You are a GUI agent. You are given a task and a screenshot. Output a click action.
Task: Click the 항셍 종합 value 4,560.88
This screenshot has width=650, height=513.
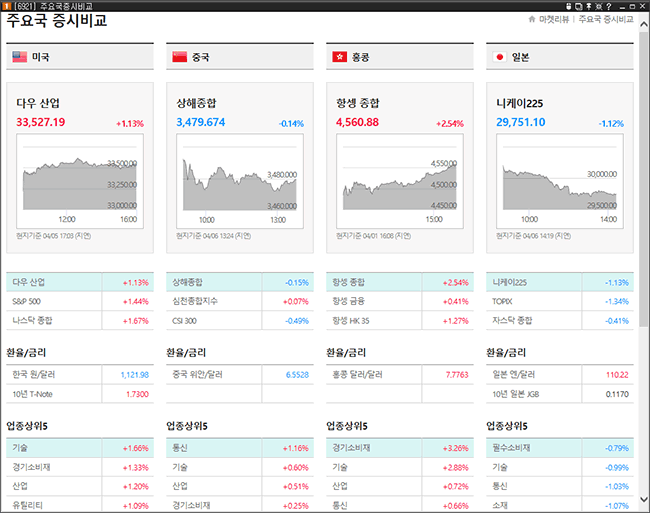pyautogui.click(x=357, y=122)
